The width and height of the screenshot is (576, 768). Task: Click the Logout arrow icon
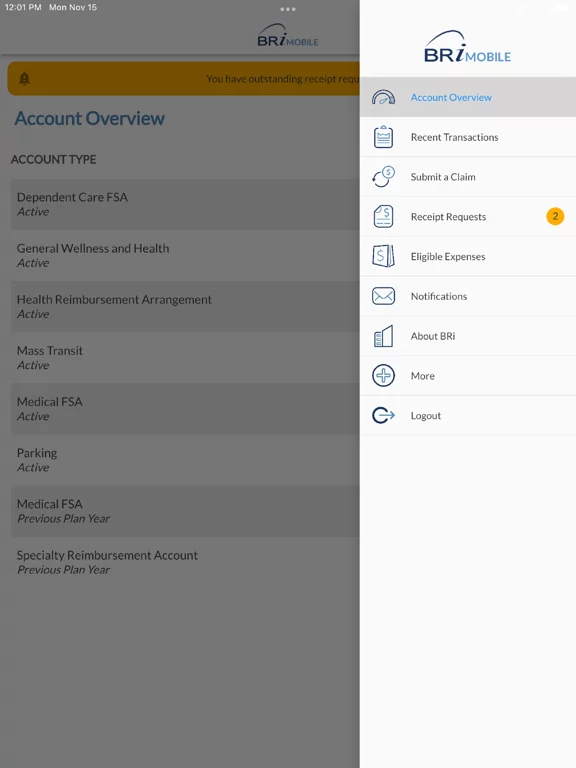(383, 415)
